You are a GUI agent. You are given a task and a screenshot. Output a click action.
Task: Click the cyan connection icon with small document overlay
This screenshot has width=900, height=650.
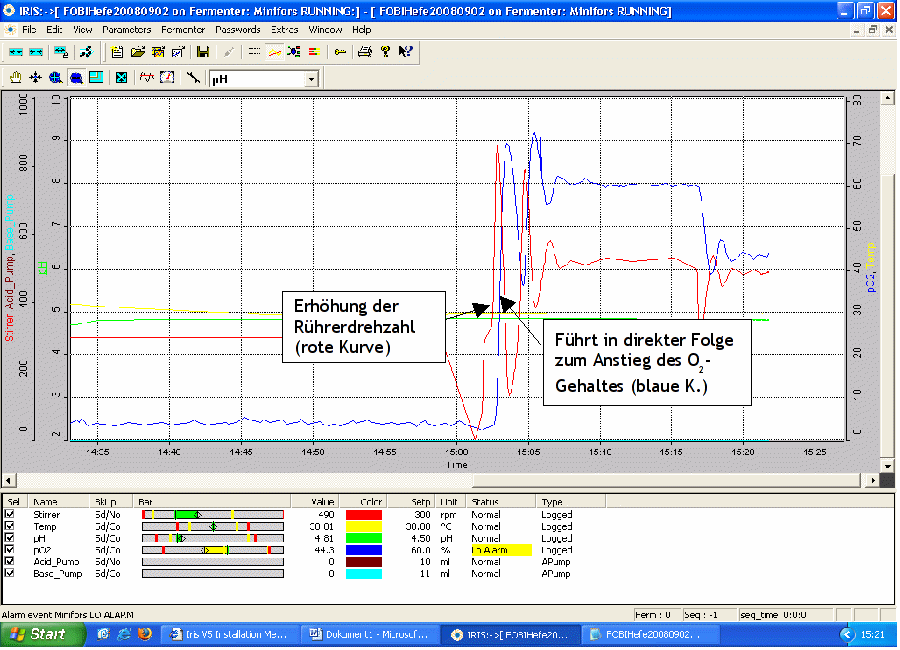61,52
